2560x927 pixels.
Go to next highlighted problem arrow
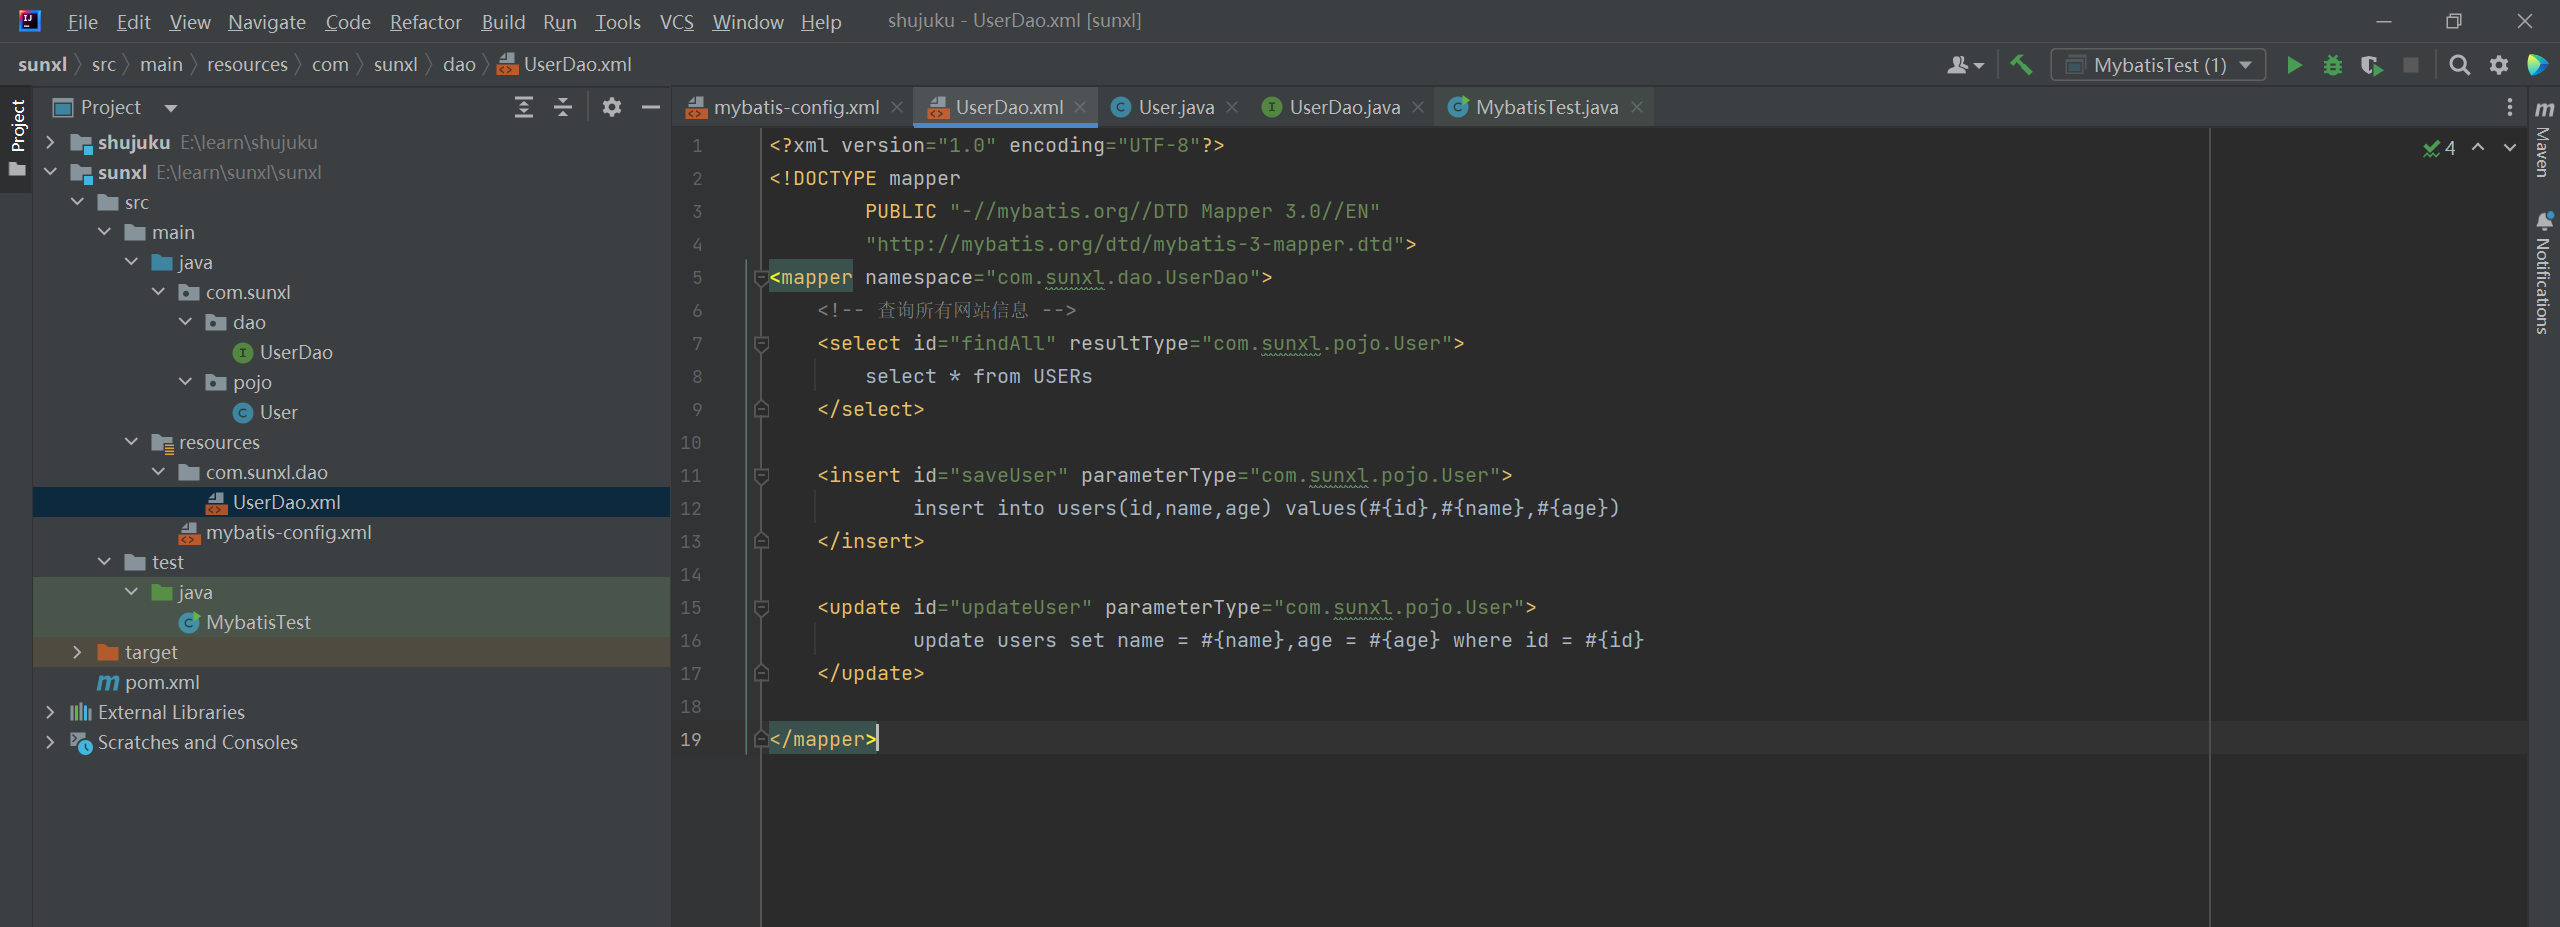[2510, 148]
